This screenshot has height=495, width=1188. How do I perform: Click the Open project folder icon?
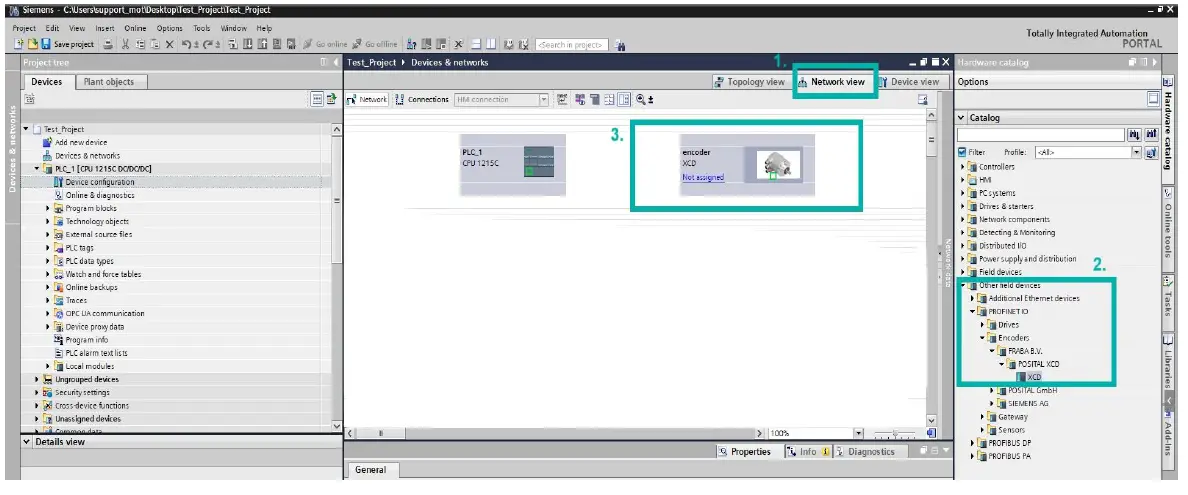pos(33,44)
